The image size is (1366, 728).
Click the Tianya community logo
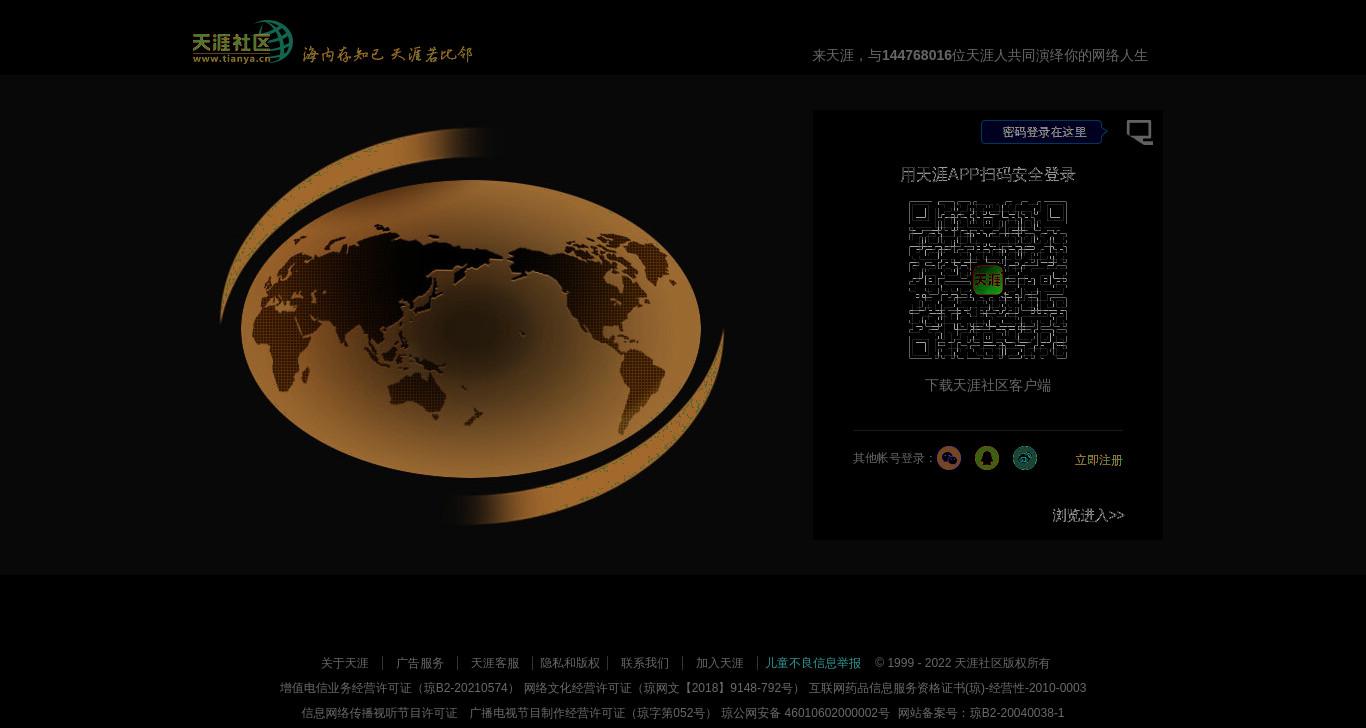(242, 42)
